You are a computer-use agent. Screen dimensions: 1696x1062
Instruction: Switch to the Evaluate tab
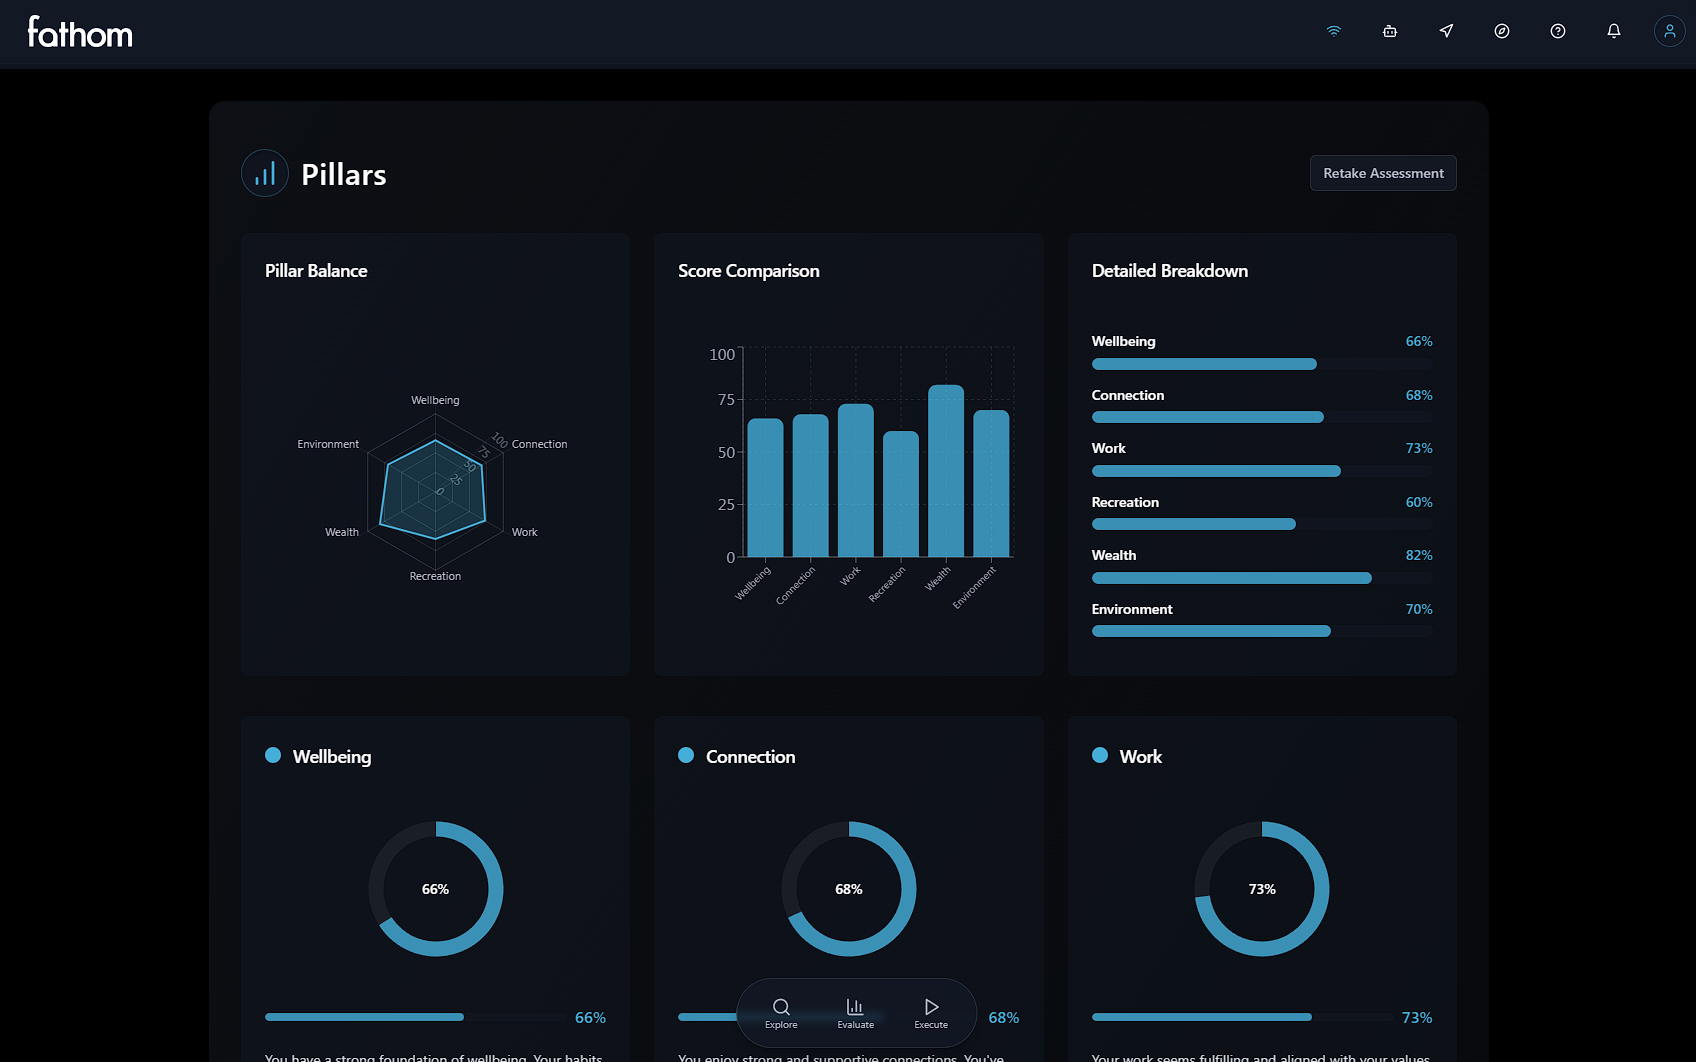click(x=855, y=1013)
